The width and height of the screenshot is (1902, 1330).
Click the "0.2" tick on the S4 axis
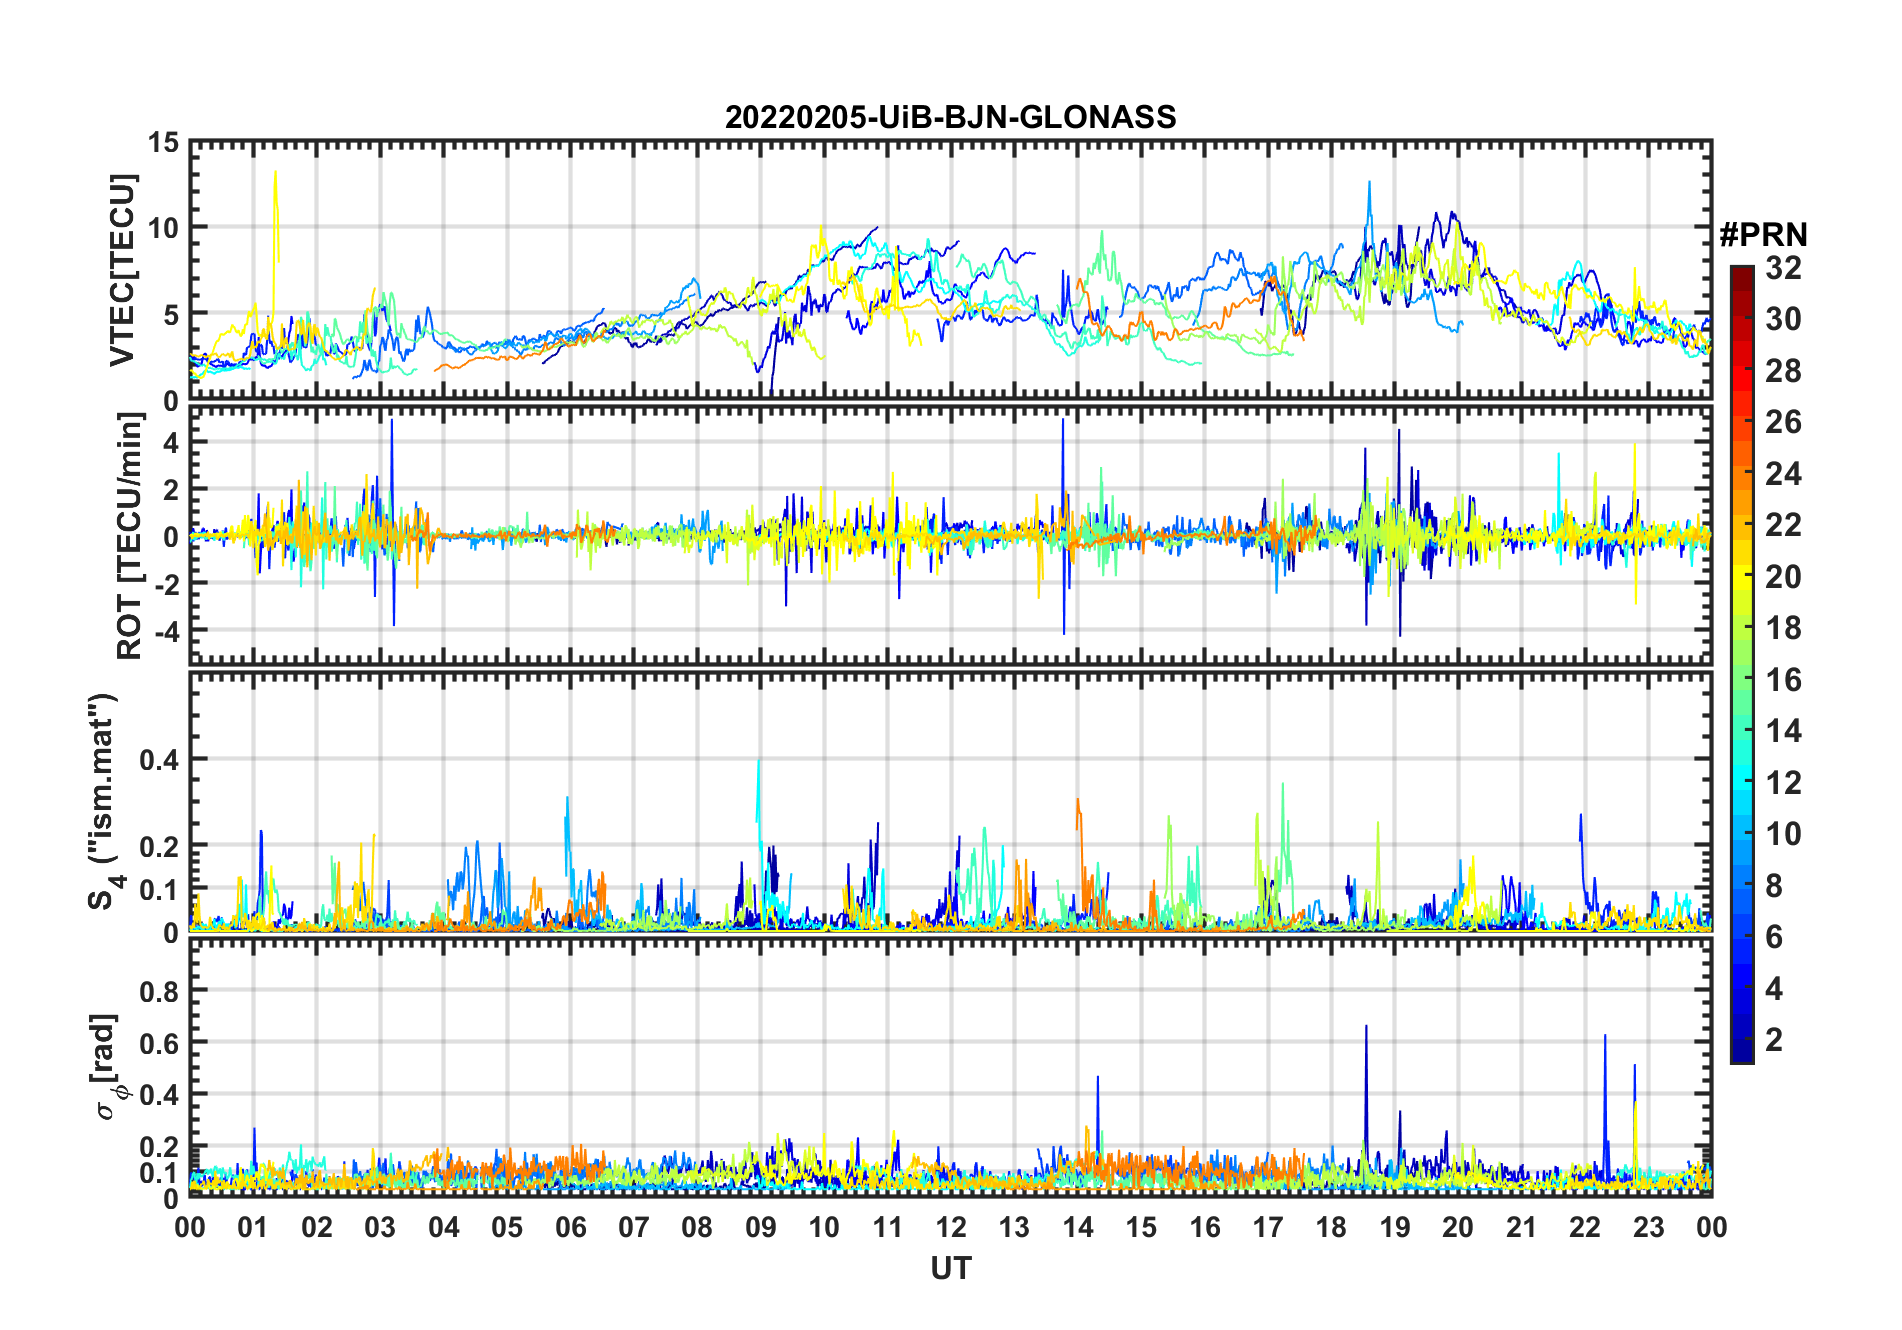click(159, 846)
